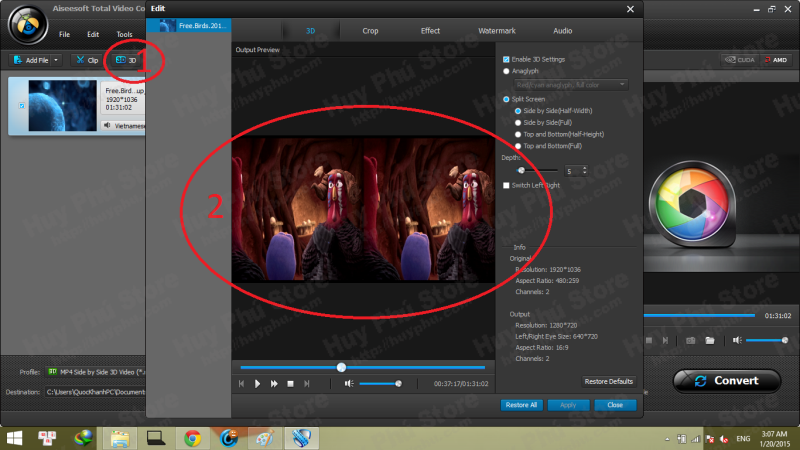Viewport: 800px width, 450px height.
Task: Open the Red/cyan anaglyph type dropdown
Action: pos(570,85)
